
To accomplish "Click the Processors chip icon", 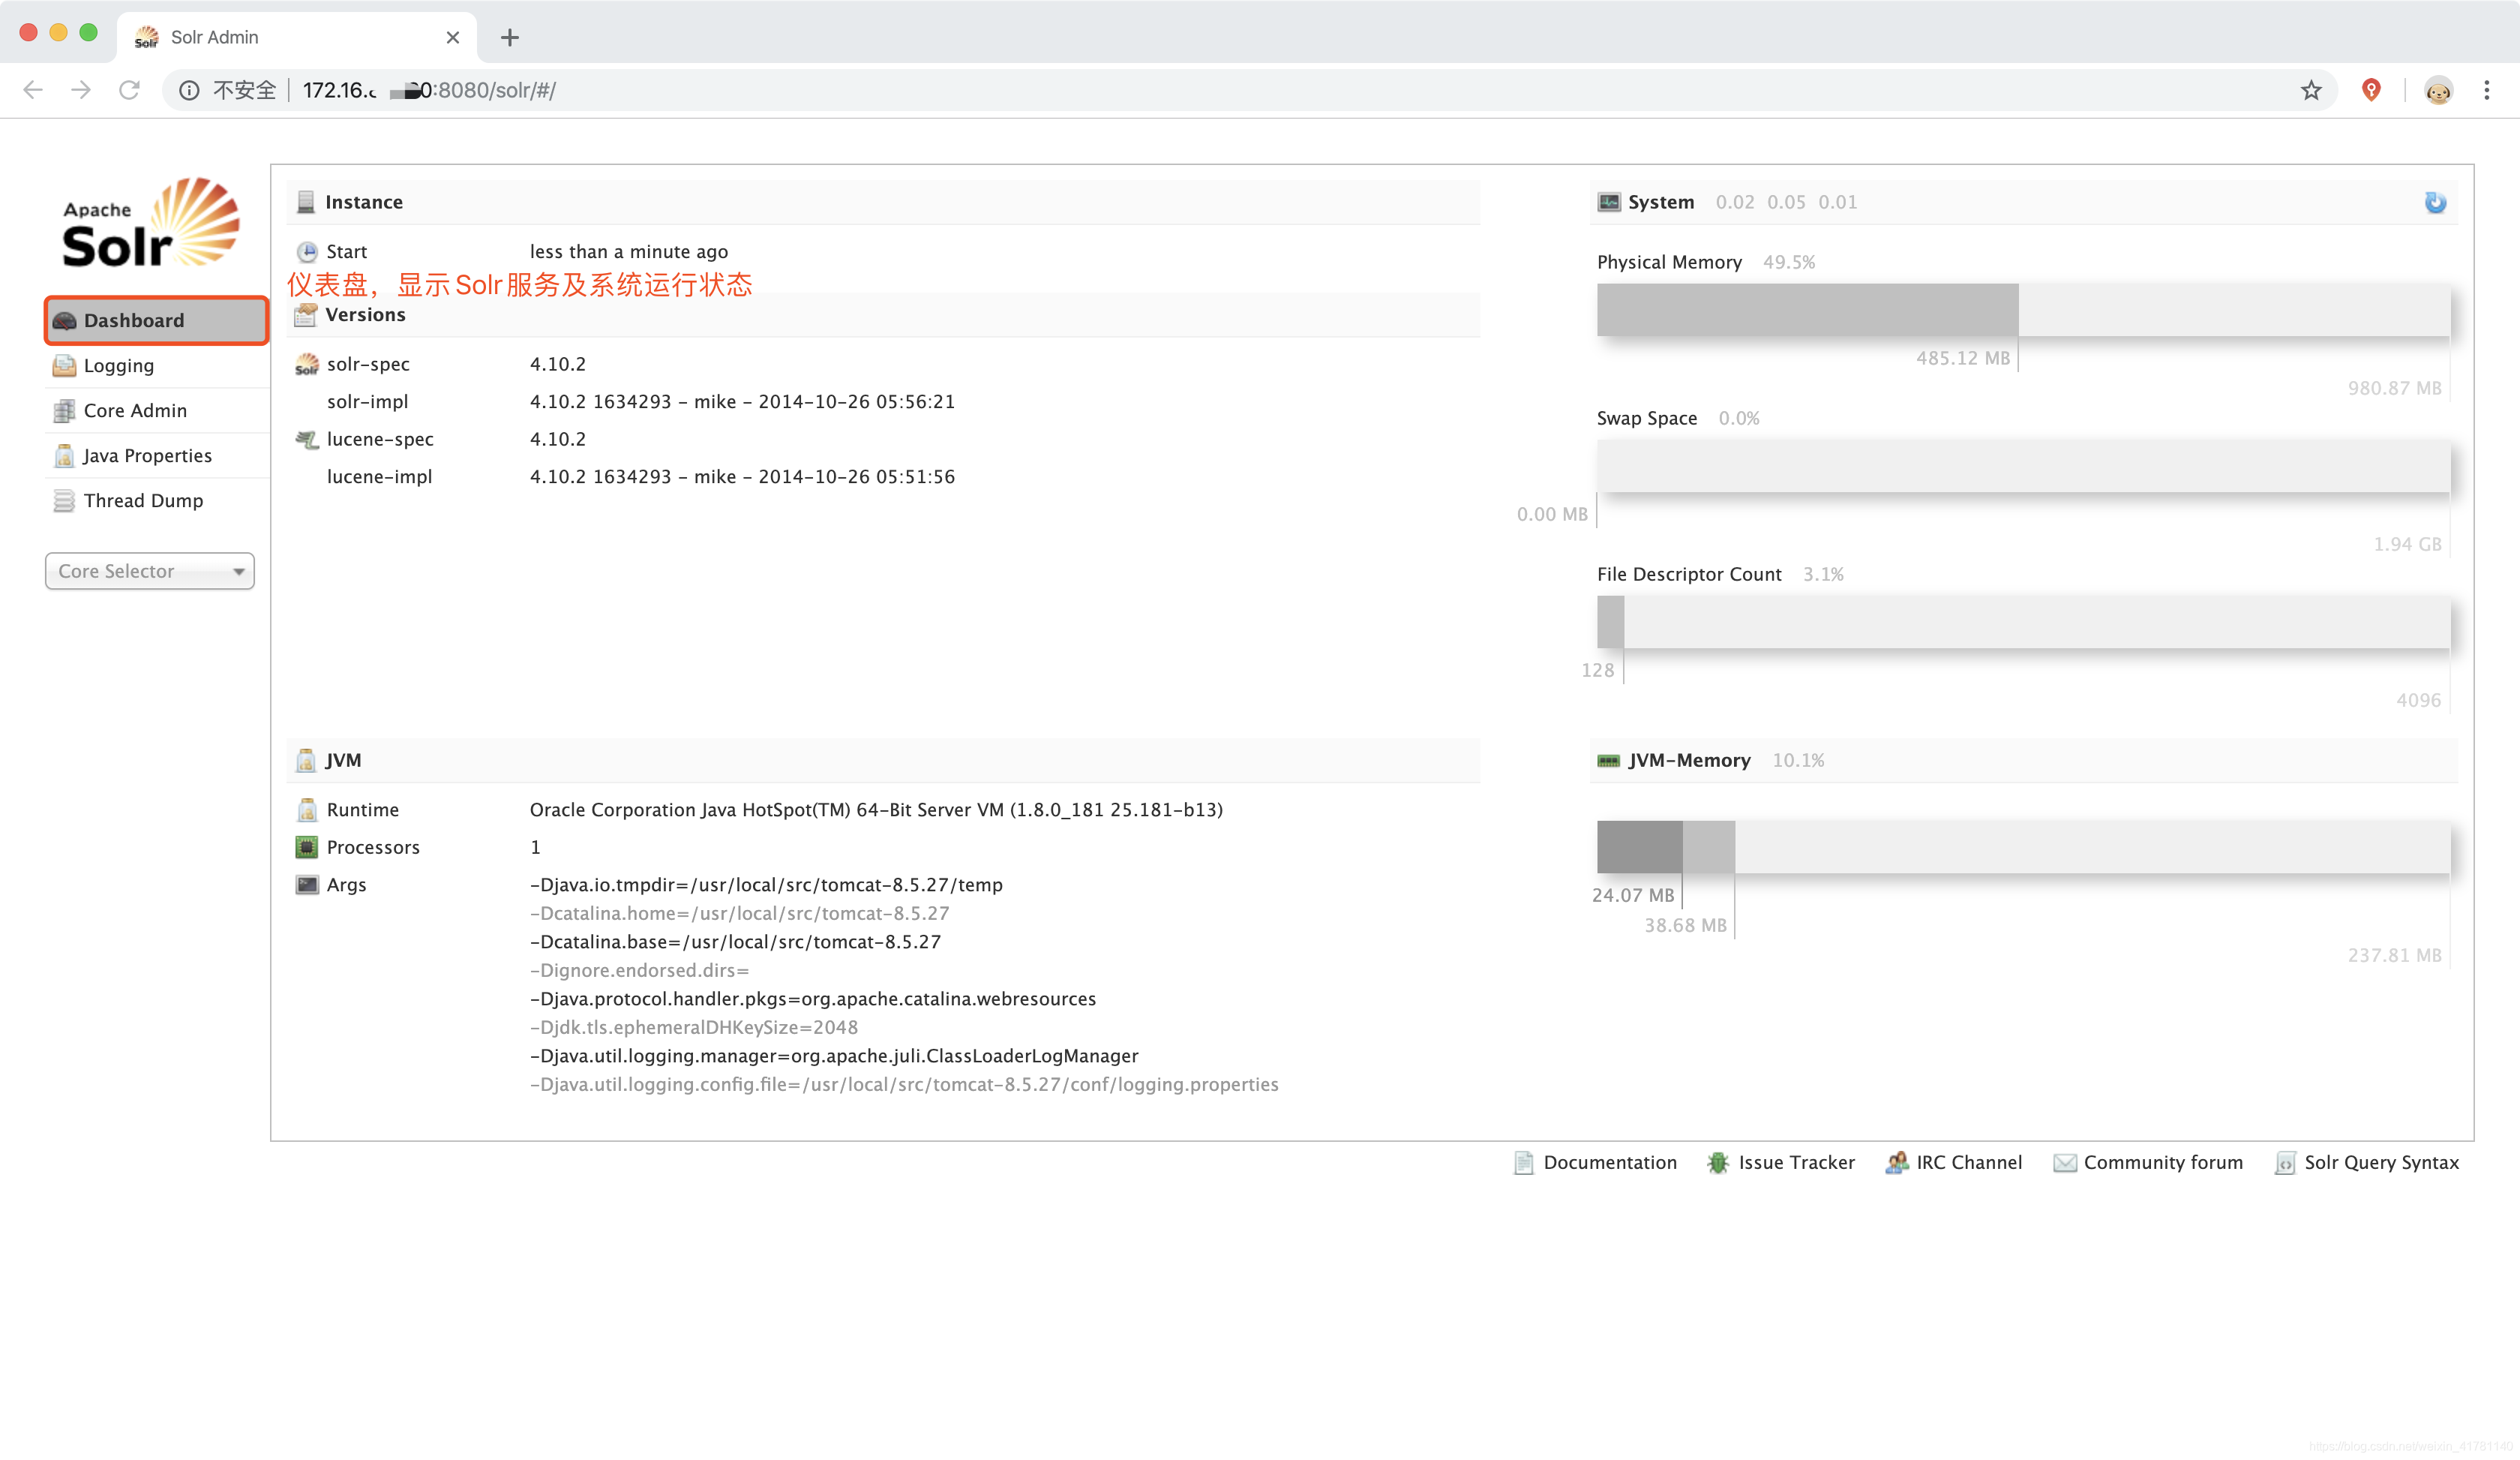I will pos(306,847).
